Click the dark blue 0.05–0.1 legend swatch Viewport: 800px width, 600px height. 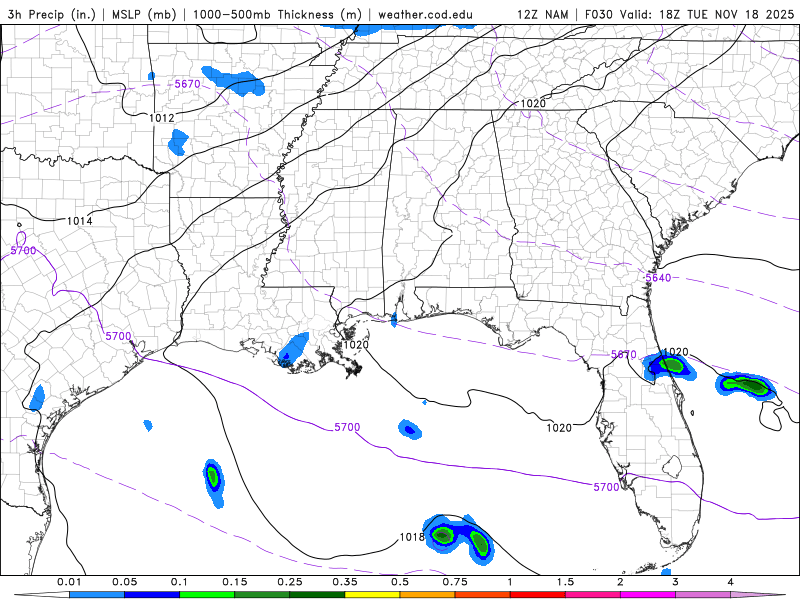click(152, 595)
